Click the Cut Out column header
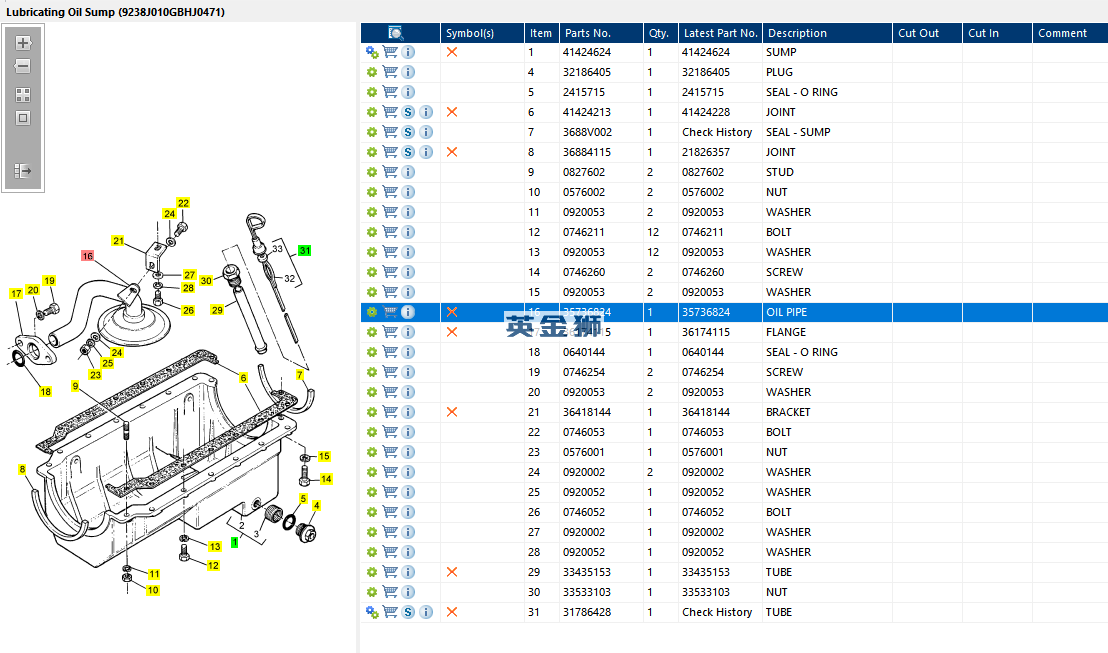1108x653 pixels. coord(926,33)
